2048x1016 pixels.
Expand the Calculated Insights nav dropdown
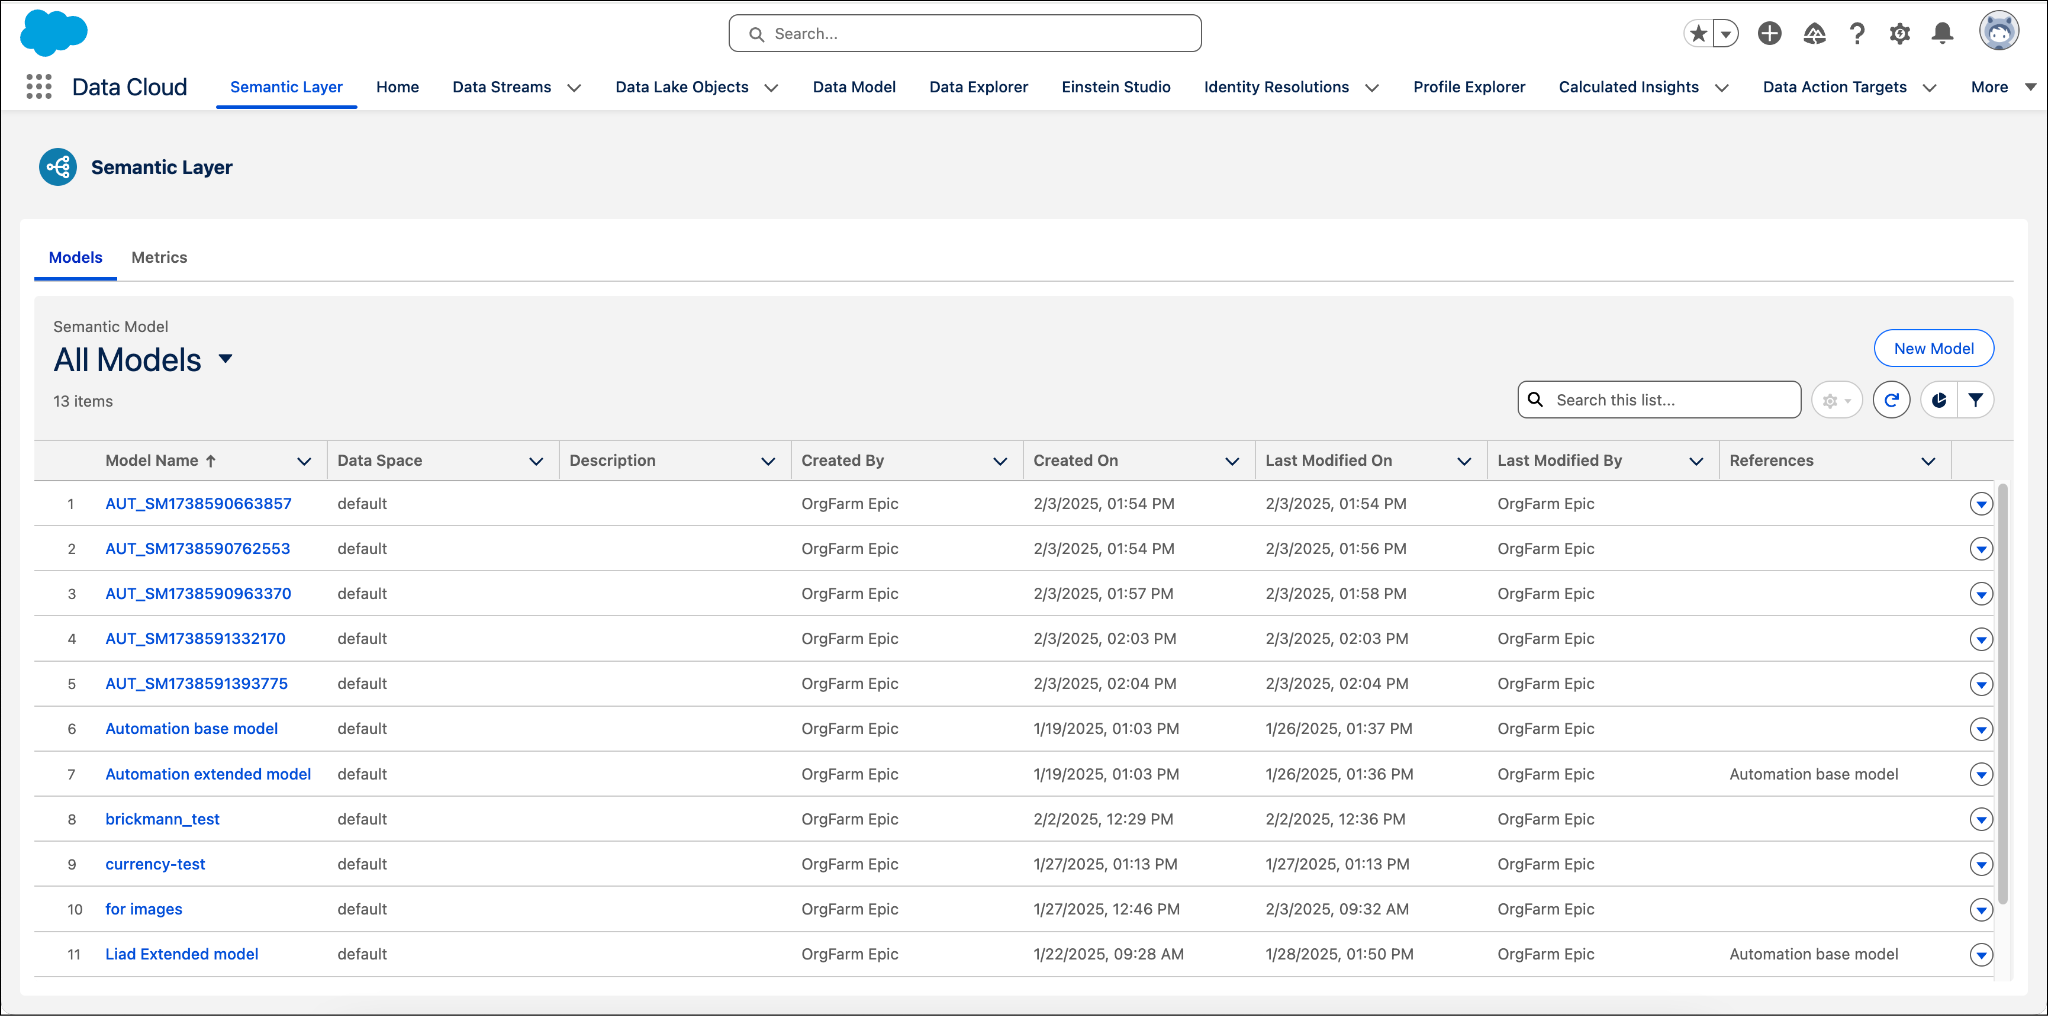tap(1722, 88)
